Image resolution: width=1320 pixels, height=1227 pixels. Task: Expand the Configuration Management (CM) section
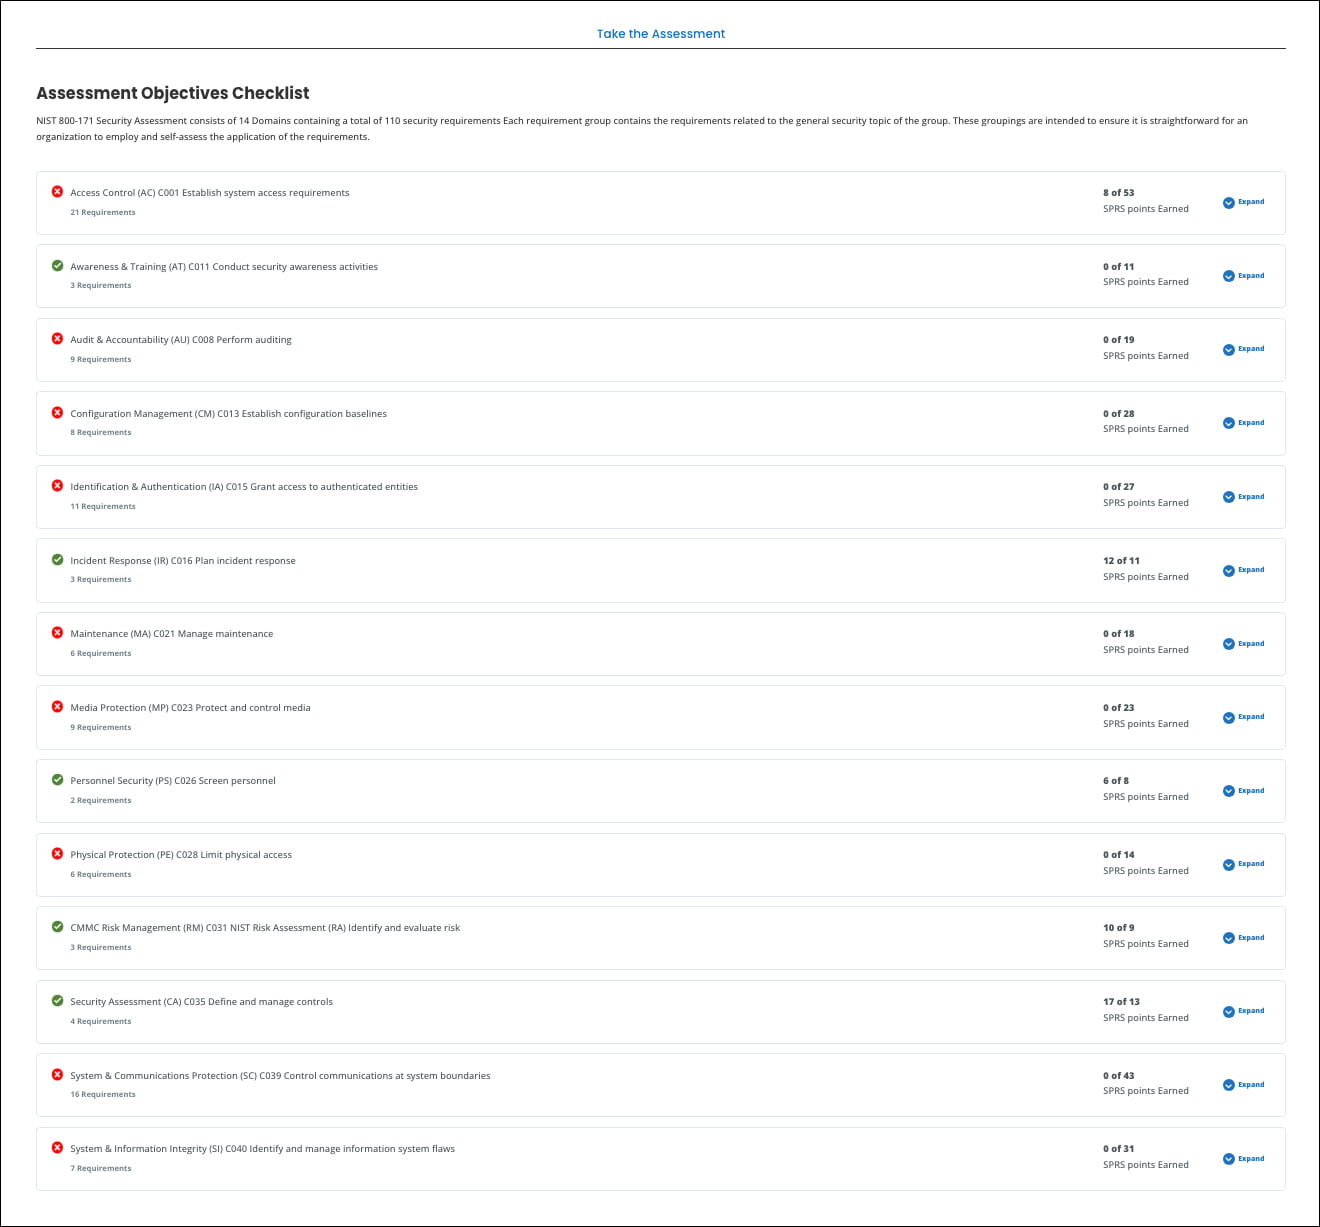(x=1243, y=423)
